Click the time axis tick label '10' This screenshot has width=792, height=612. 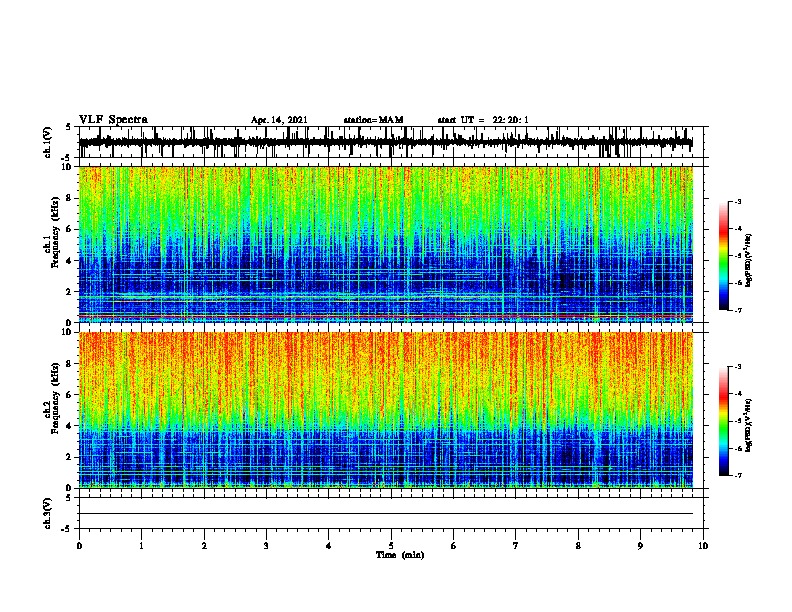703,546
